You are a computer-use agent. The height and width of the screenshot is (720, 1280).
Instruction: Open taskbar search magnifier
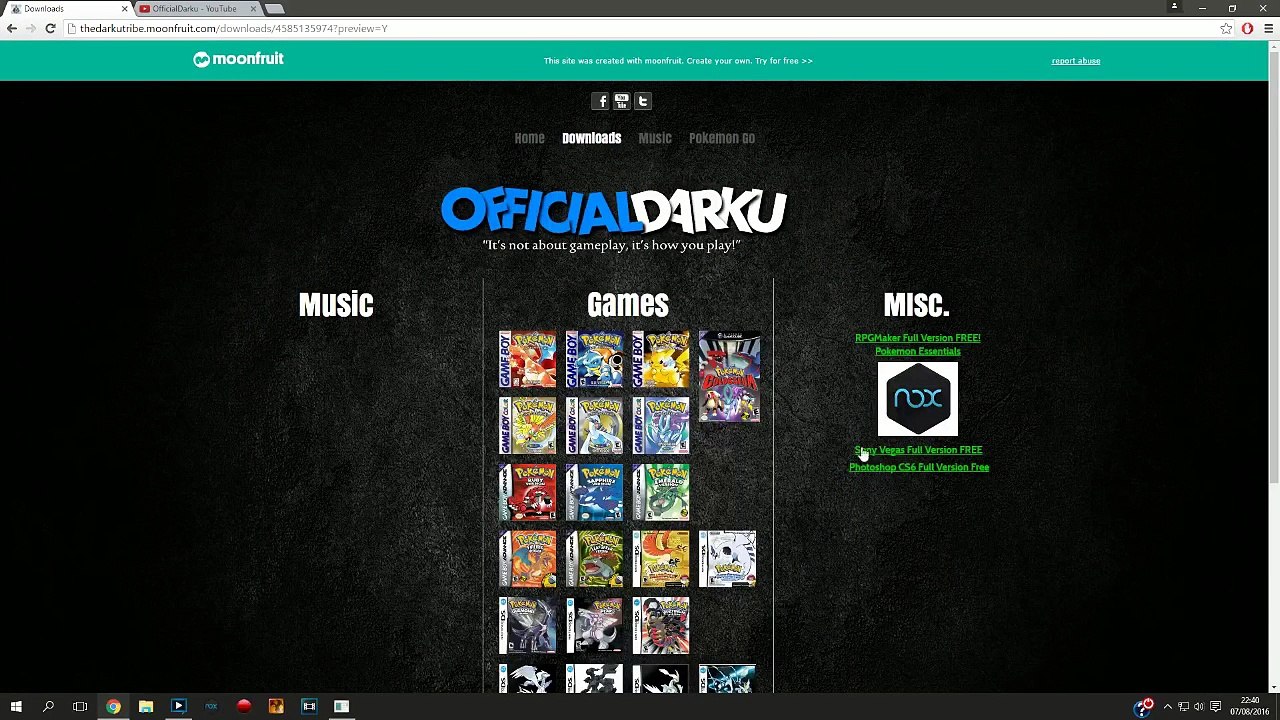(x=48, y=707)
